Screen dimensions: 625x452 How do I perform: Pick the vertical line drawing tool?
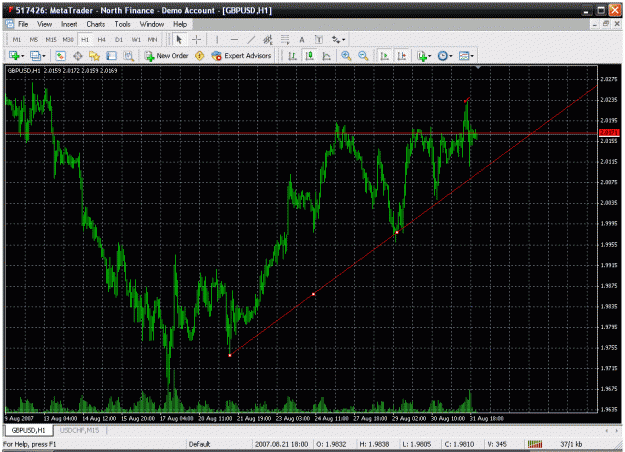217,39
